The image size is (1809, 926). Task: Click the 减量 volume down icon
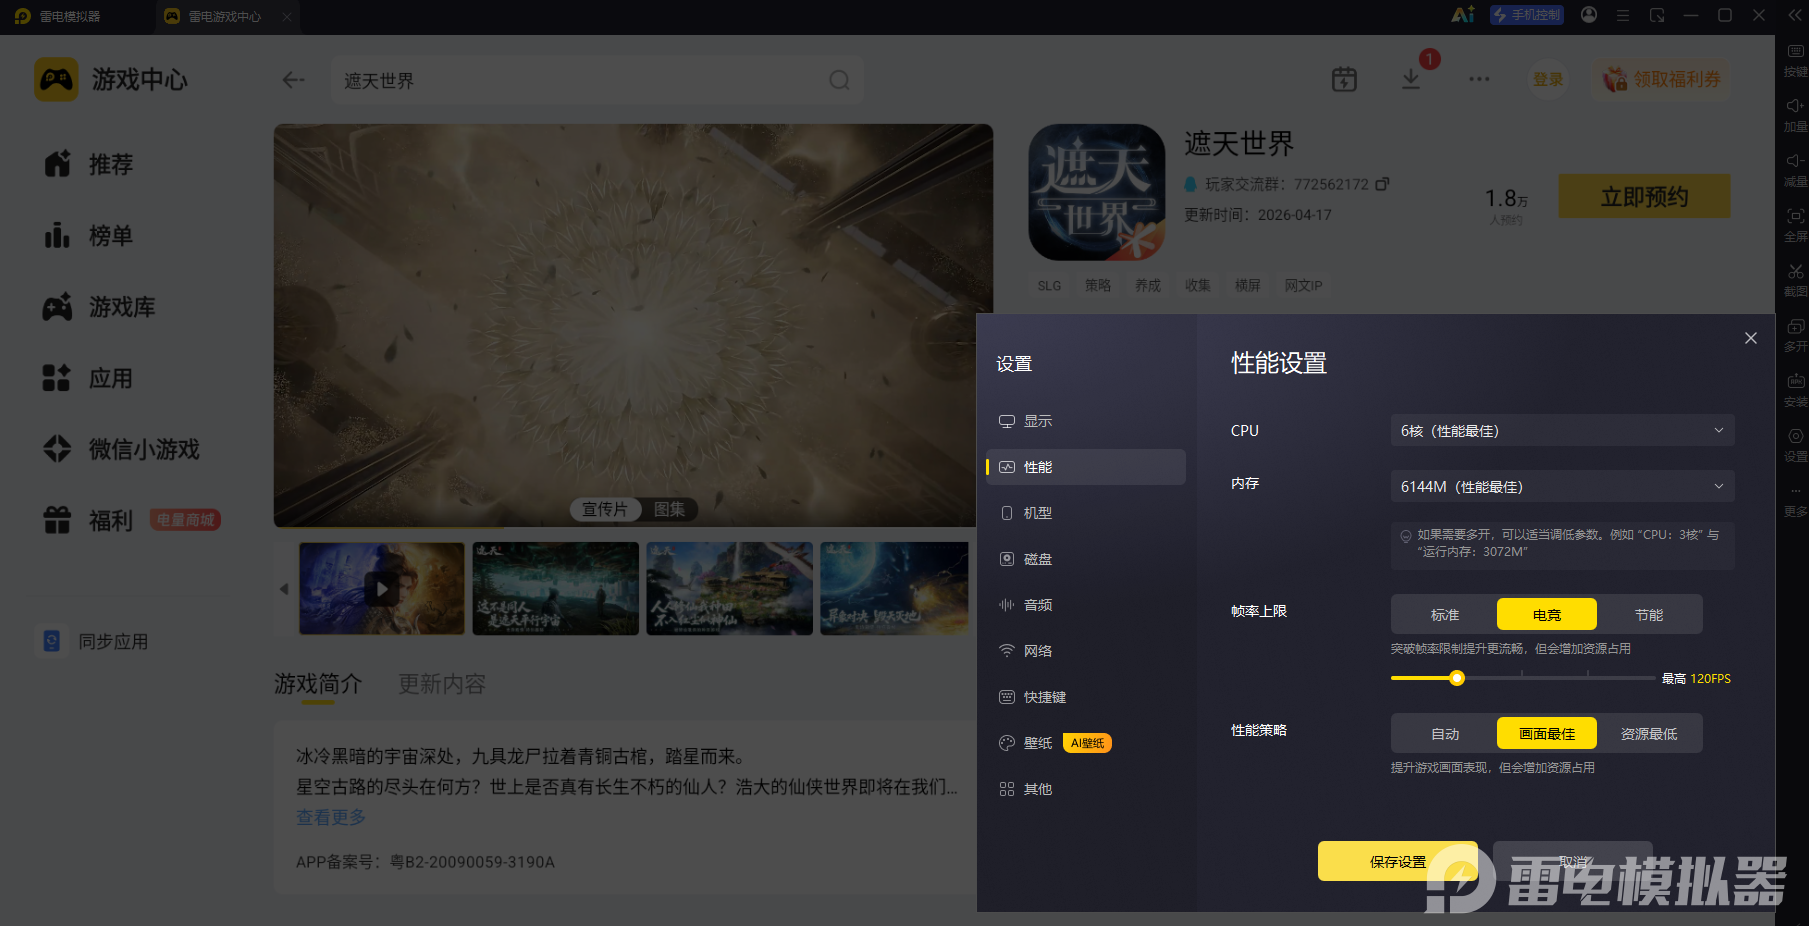(1795, 161)
